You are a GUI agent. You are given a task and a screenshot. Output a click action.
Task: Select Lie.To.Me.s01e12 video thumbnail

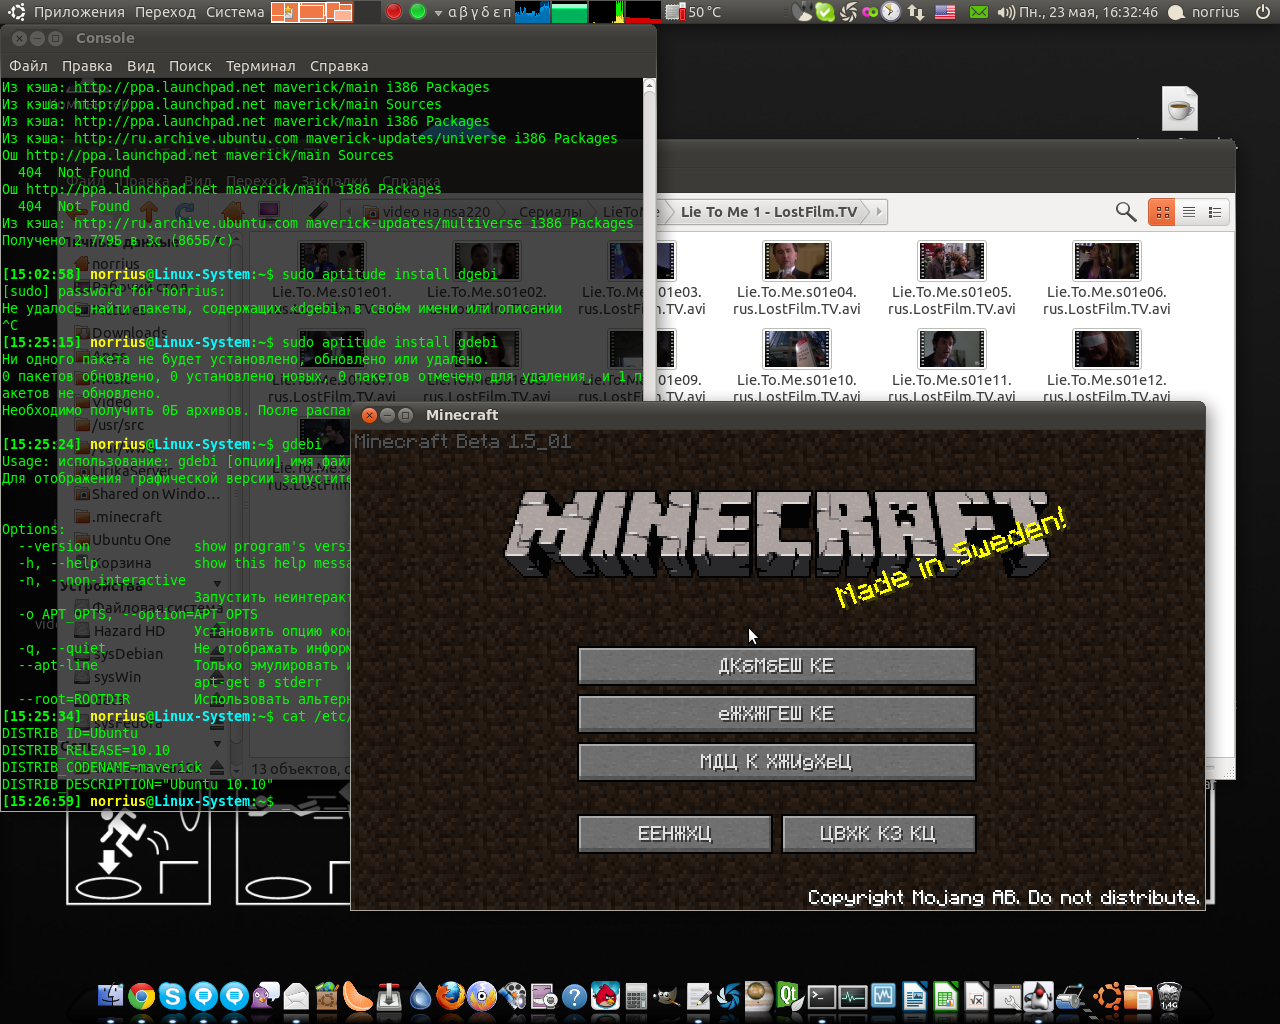[1106, 349]
